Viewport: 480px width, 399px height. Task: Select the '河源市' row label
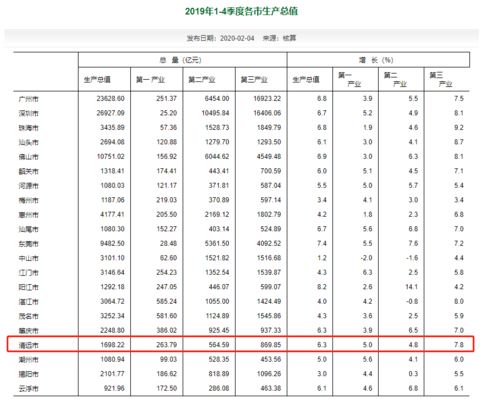tap(29, 186)
